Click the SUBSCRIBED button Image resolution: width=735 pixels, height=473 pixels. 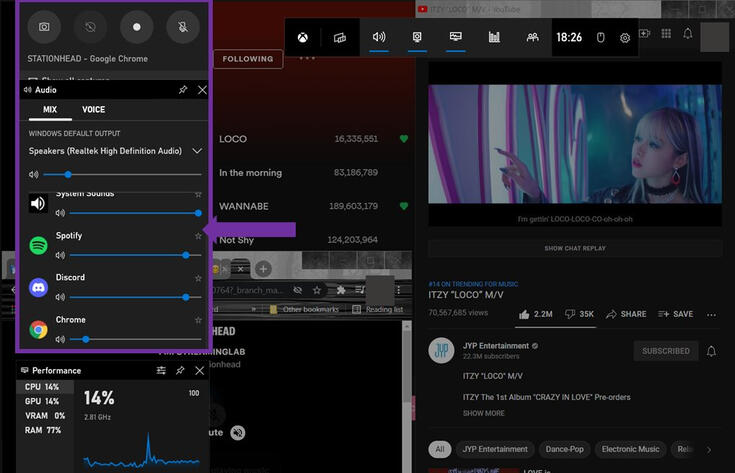click(665, 351)
